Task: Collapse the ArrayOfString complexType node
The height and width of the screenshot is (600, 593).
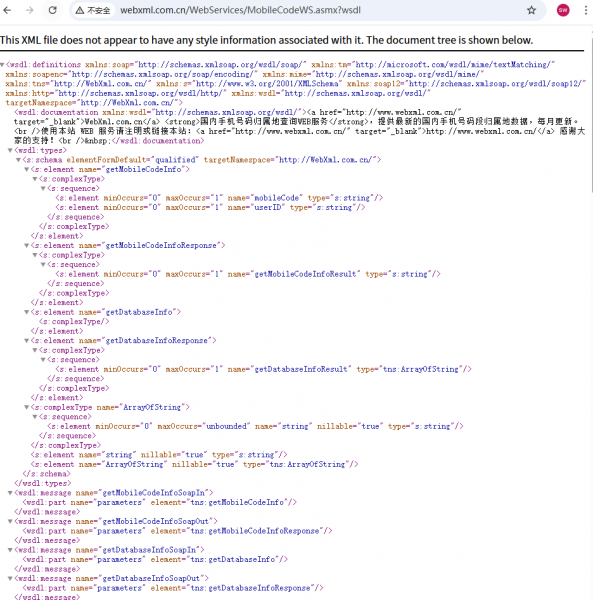Action: tap(27, 408)
